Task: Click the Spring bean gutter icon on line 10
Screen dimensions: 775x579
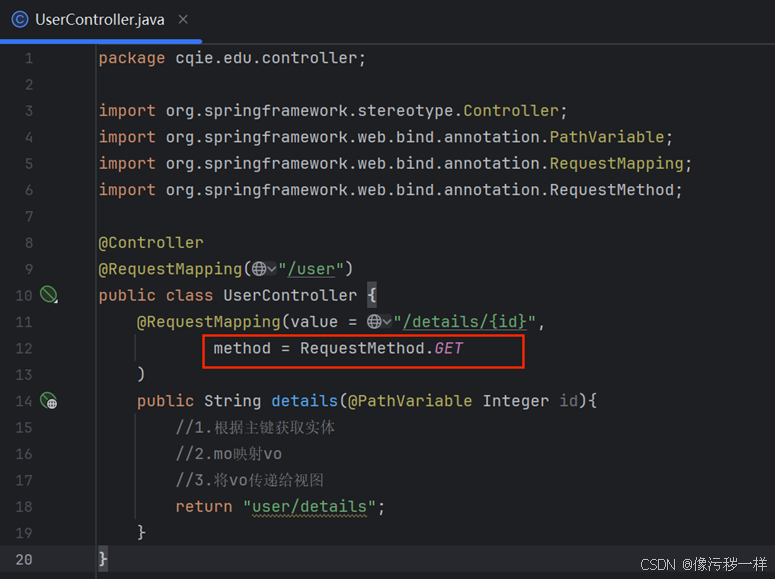Action: click(48, 295)
